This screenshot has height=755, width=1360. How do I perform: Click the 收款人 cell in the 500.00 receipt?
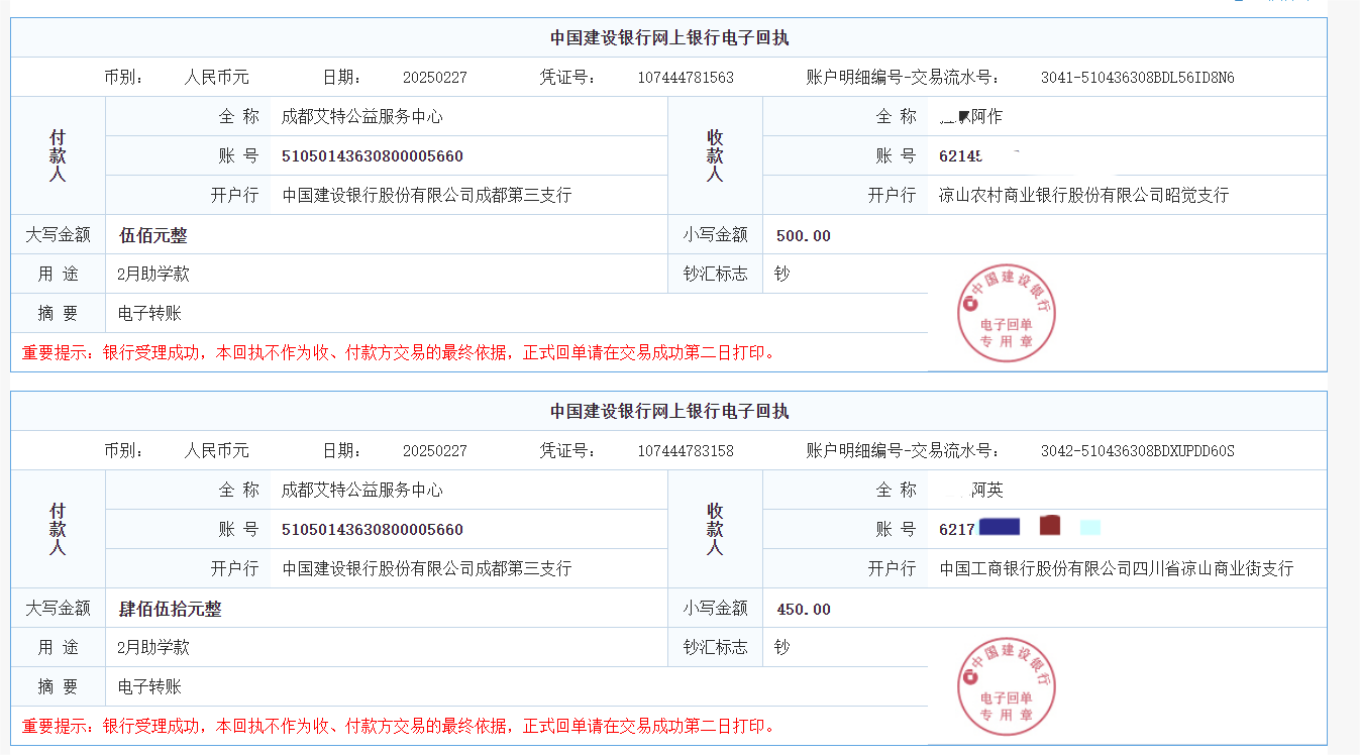click(715, 156)
